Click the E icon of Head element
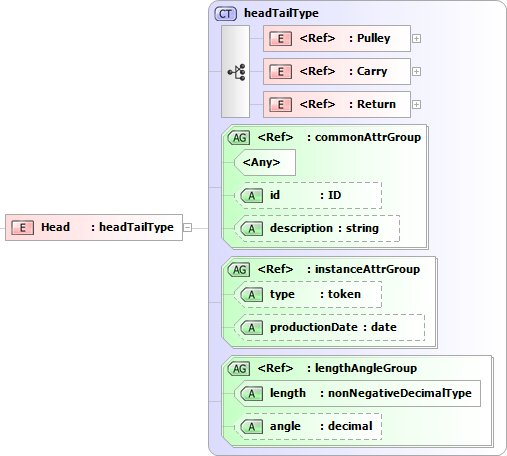 (x=22, y=227)
